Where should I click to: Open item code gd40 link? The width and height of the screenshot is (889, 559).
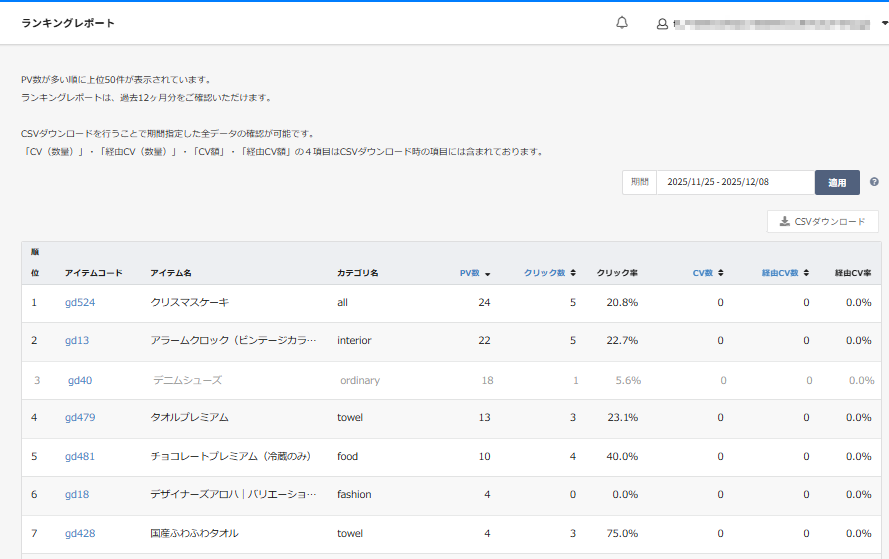coord(80,380)
